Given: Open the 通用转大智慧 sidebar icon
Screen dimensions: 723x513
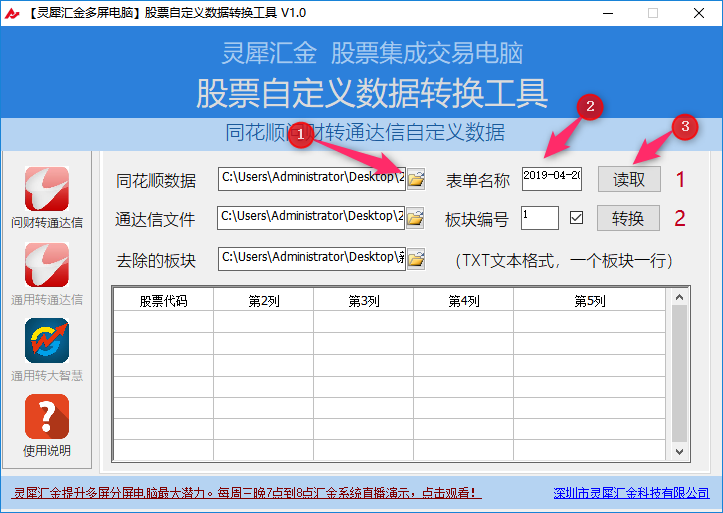Looking at the screenshot, I should click(x=47, y=341).
